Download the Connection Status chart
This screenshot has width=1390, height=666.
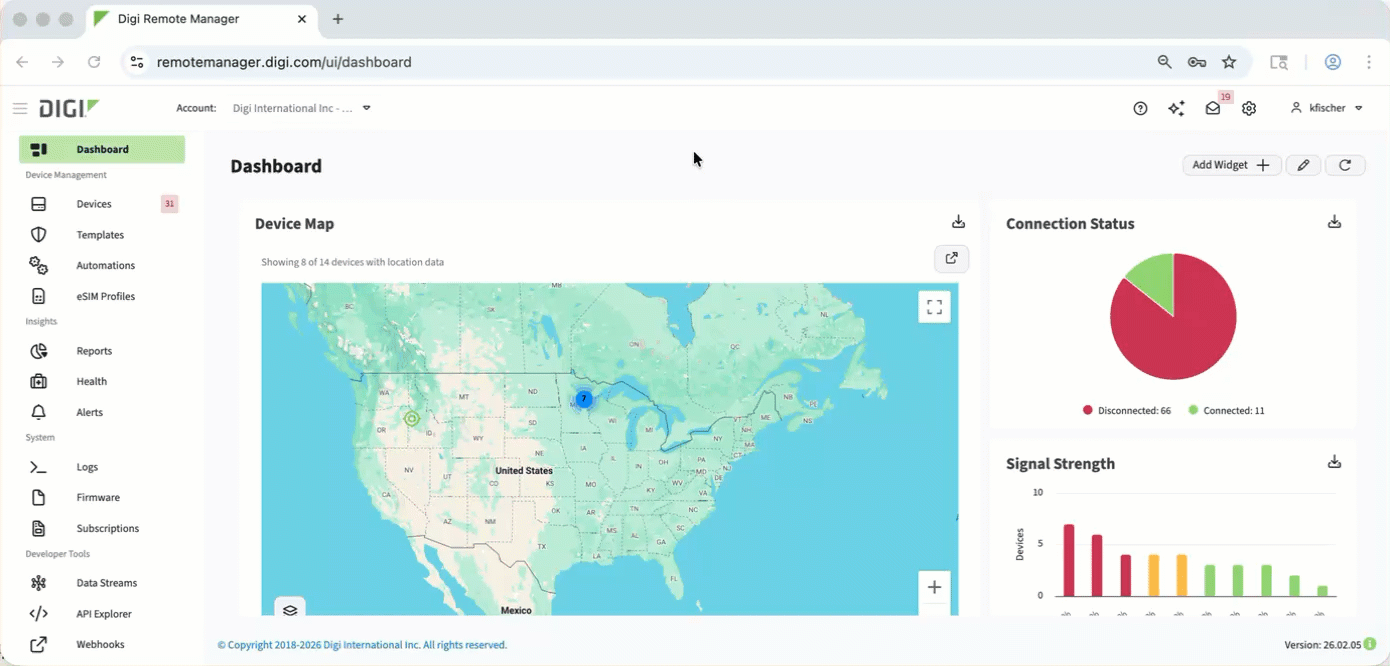point(1334,222)
